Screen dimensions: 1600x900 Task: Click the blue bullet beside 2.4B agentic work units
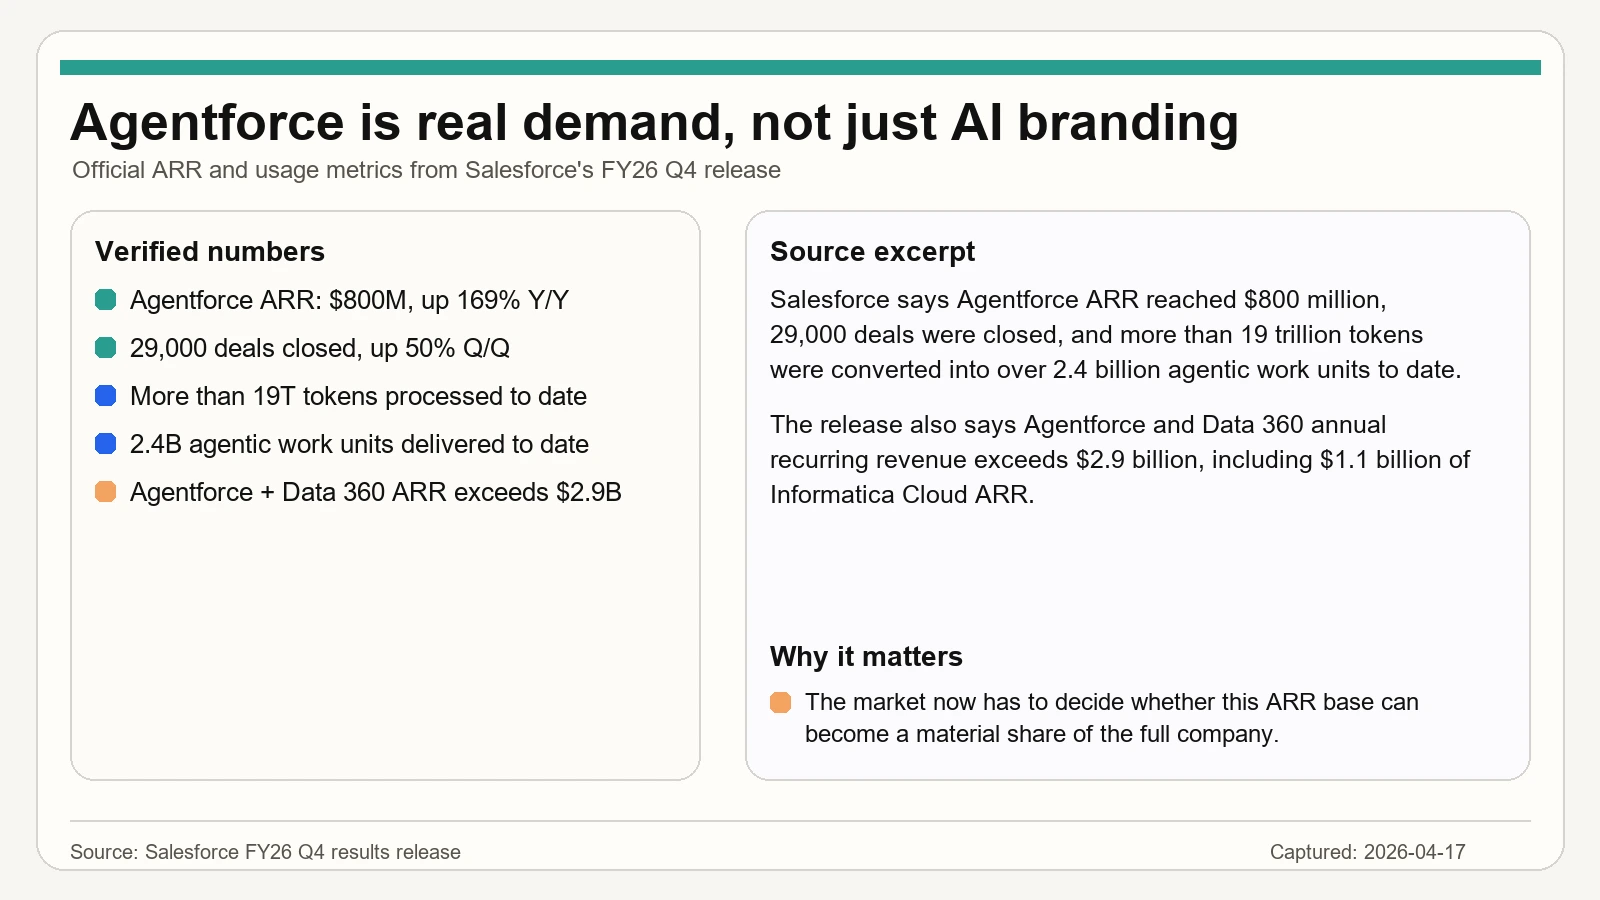tap(105, 444)
